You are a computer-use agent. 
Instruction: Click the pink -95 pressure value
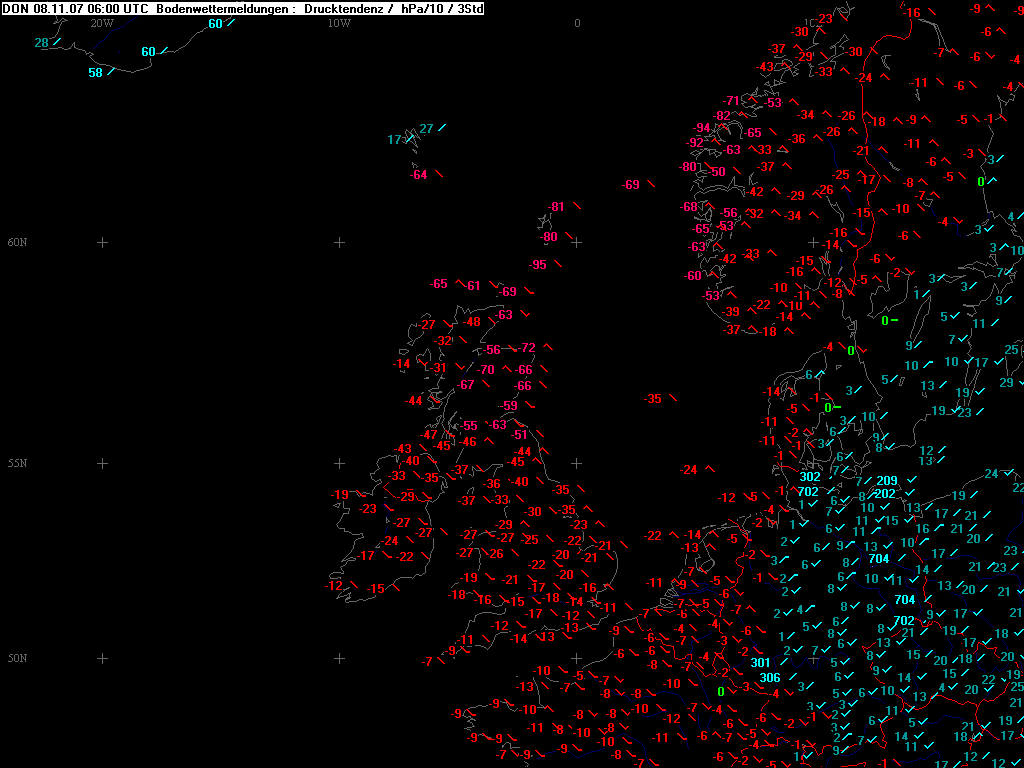(x=539, y=265)
